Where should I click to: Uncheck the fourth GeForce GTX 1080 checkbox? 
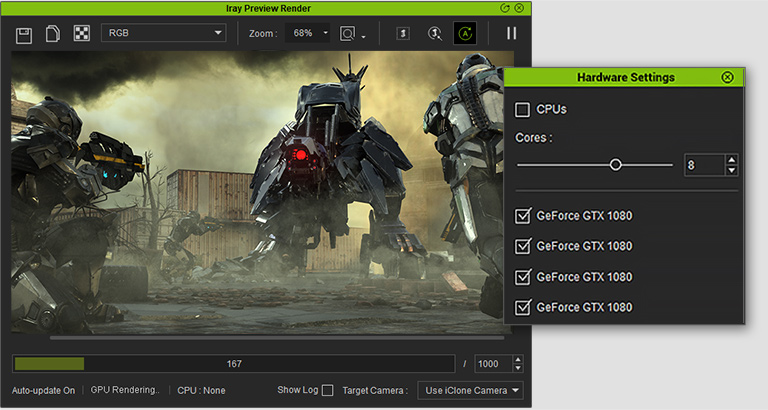click(523, 308)
